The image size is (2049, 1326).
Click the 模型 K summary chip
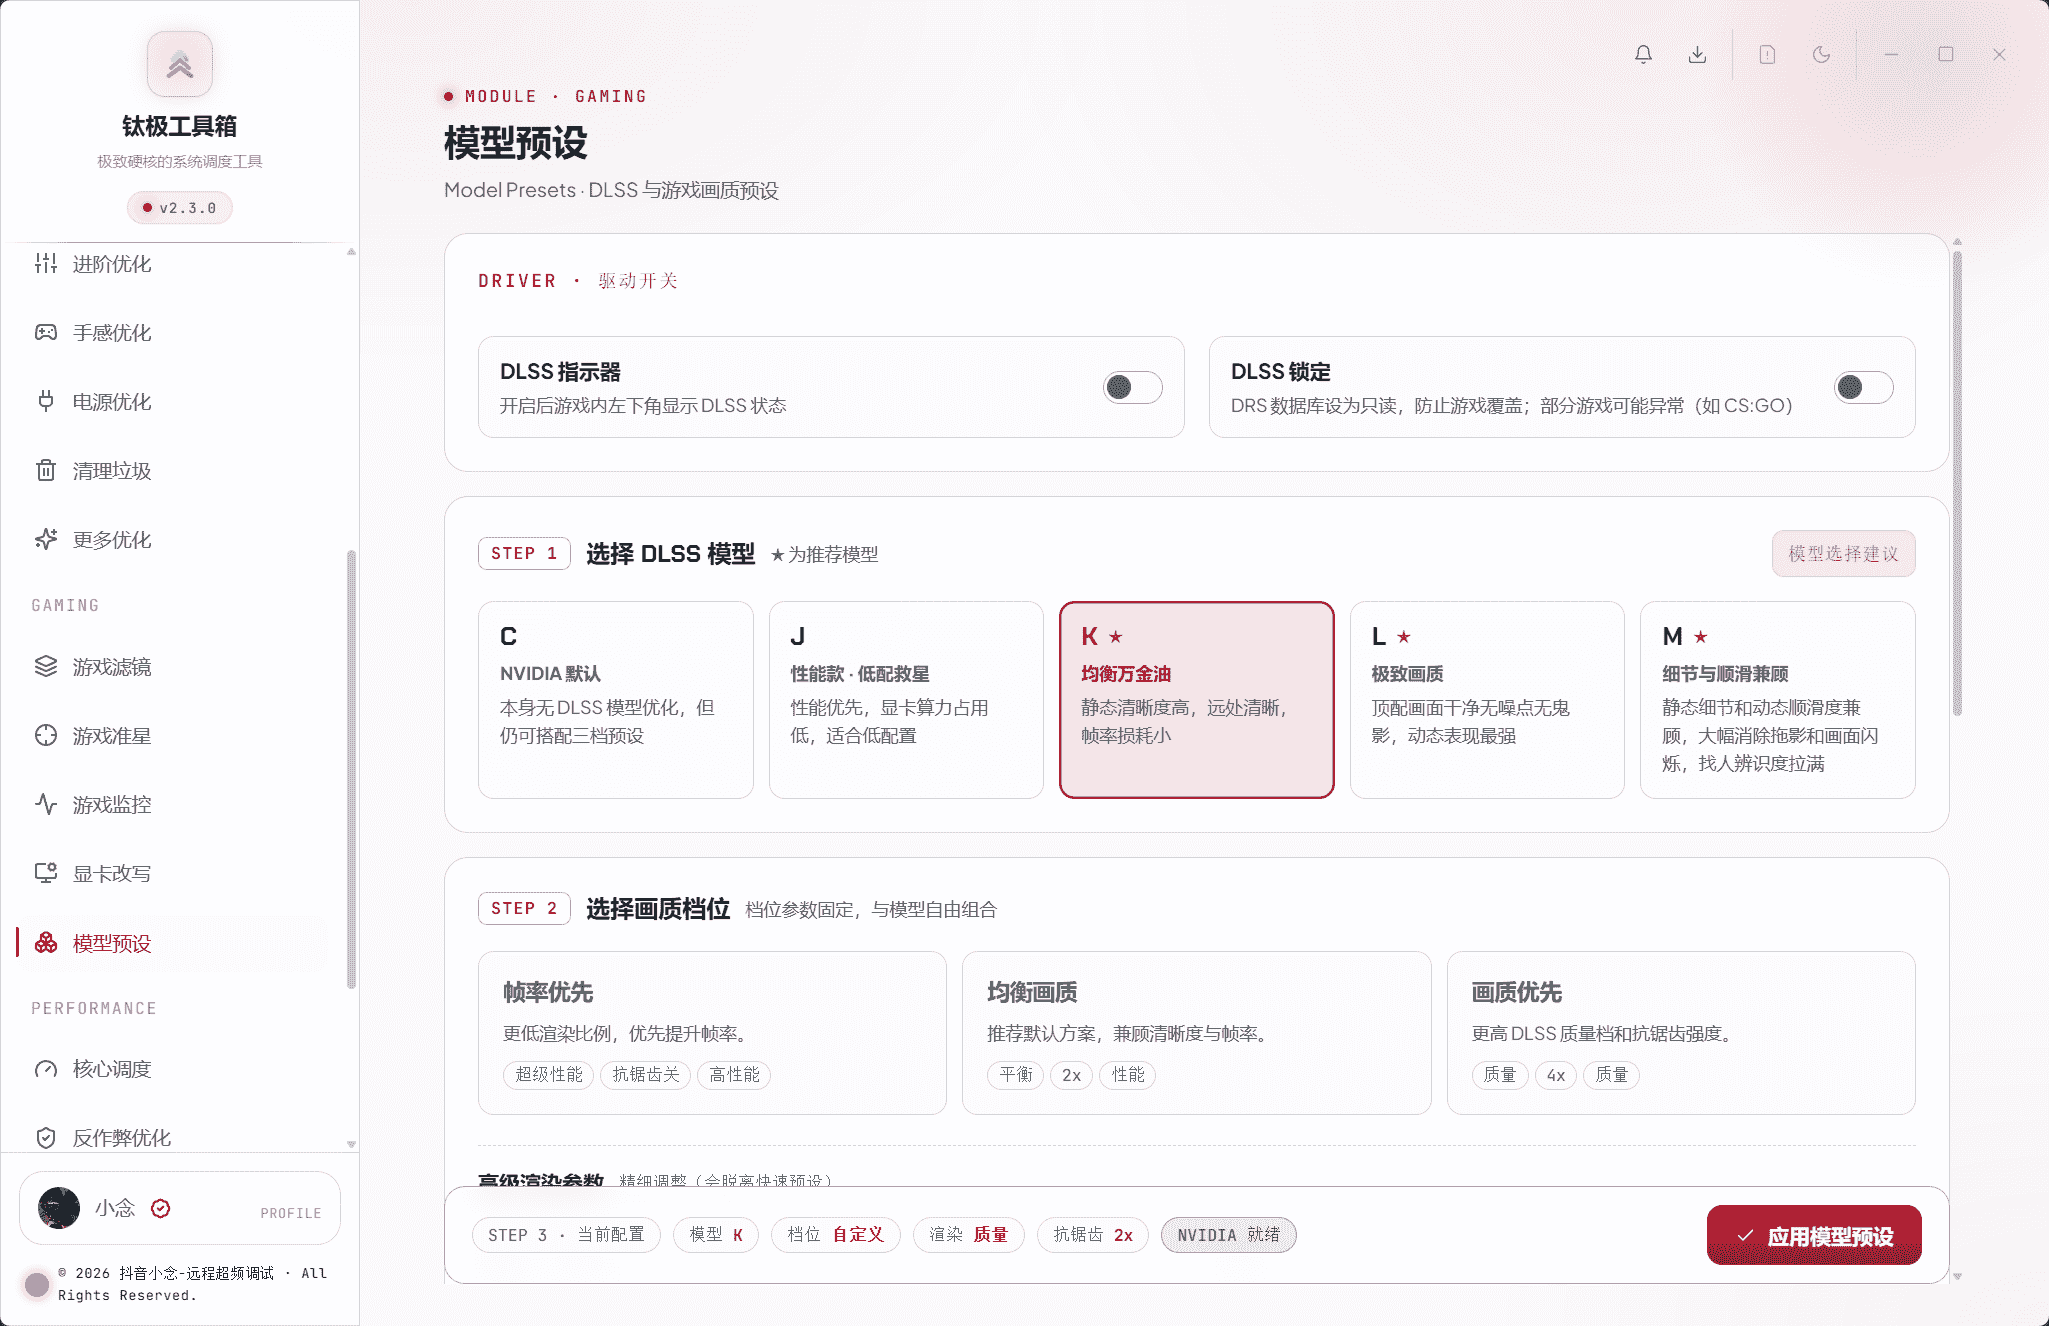[716, 1235]
